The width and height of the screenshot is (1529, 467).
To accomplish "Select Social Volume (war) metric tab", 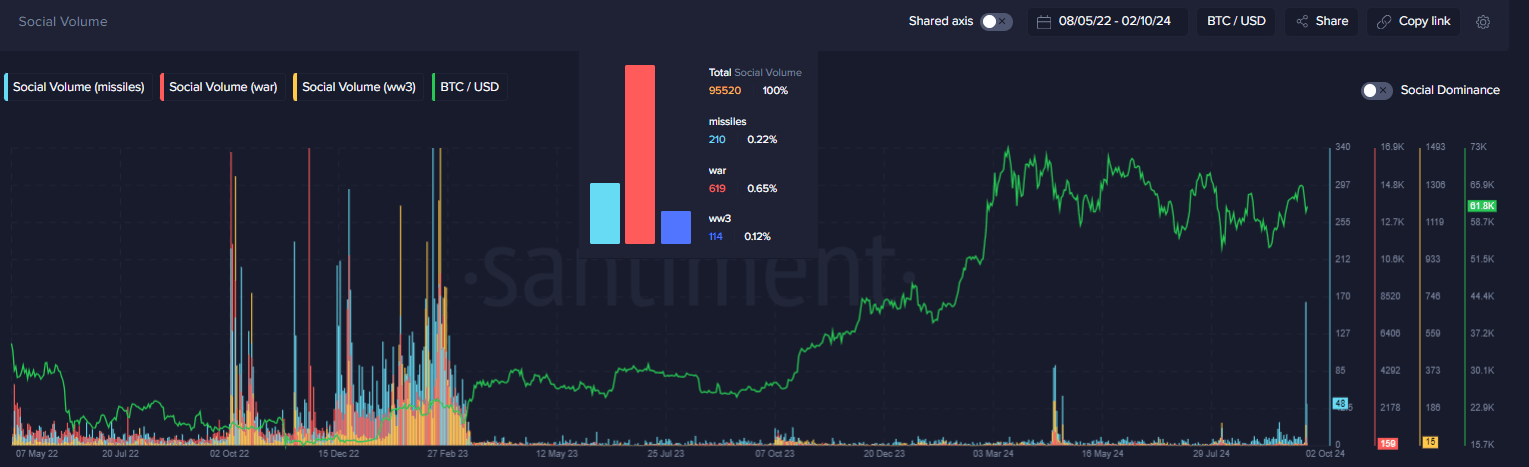I will click(x=222, y=87).
